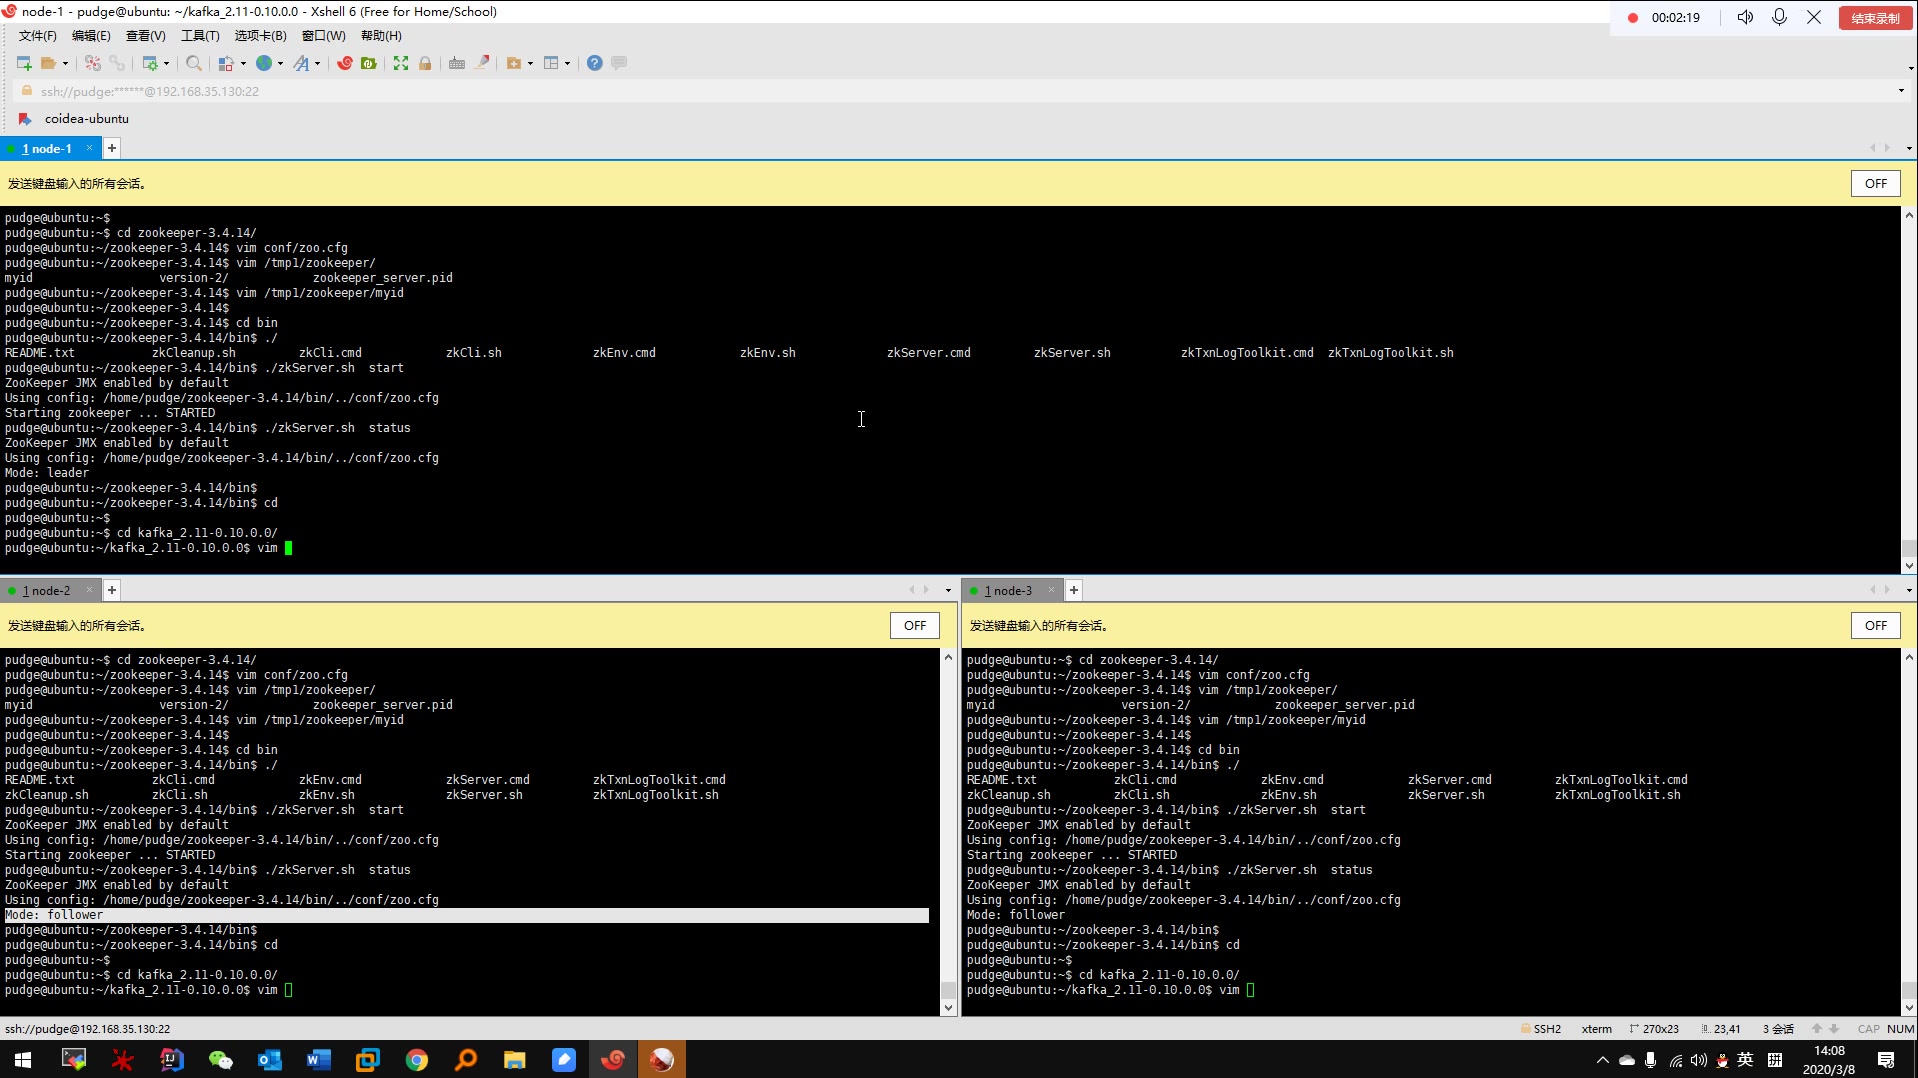The height and width of the screenshot is (1078, 1918).
Task: Click the globe encoding icon
Action: click(264, 63)
